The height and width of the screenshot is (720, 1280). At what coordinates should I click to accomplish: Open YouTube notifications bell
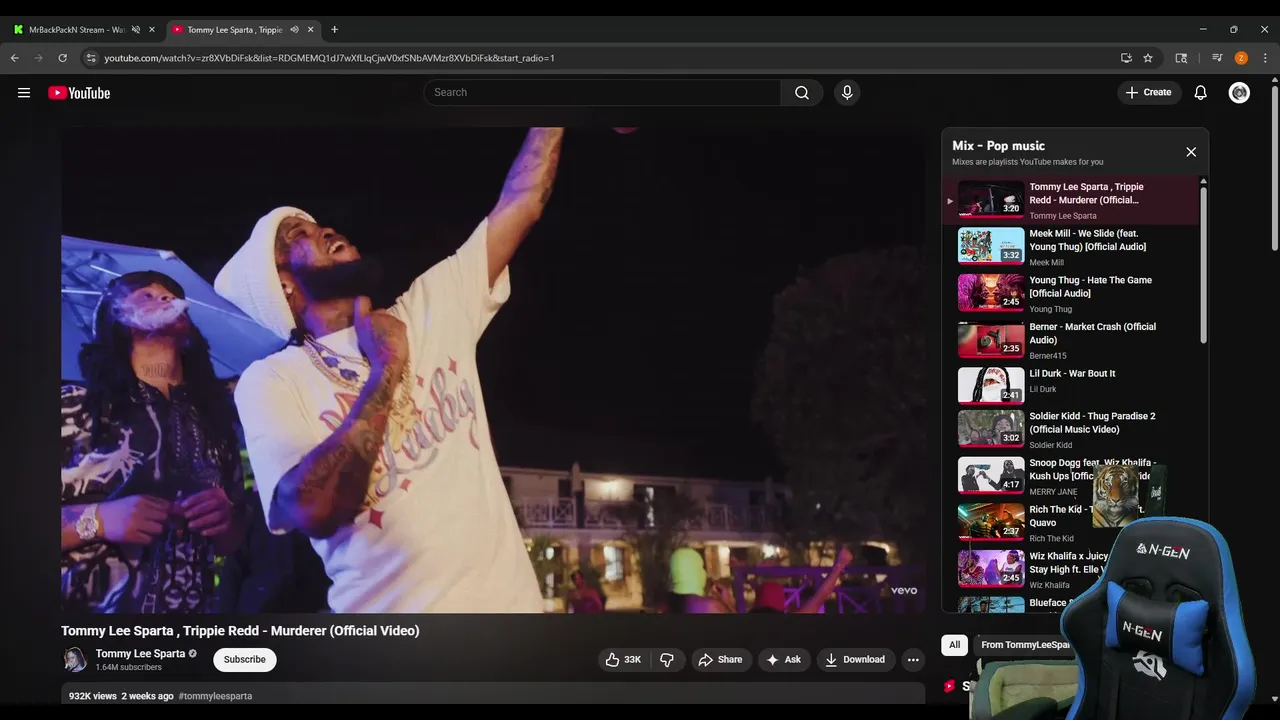tap(1201, 93)
